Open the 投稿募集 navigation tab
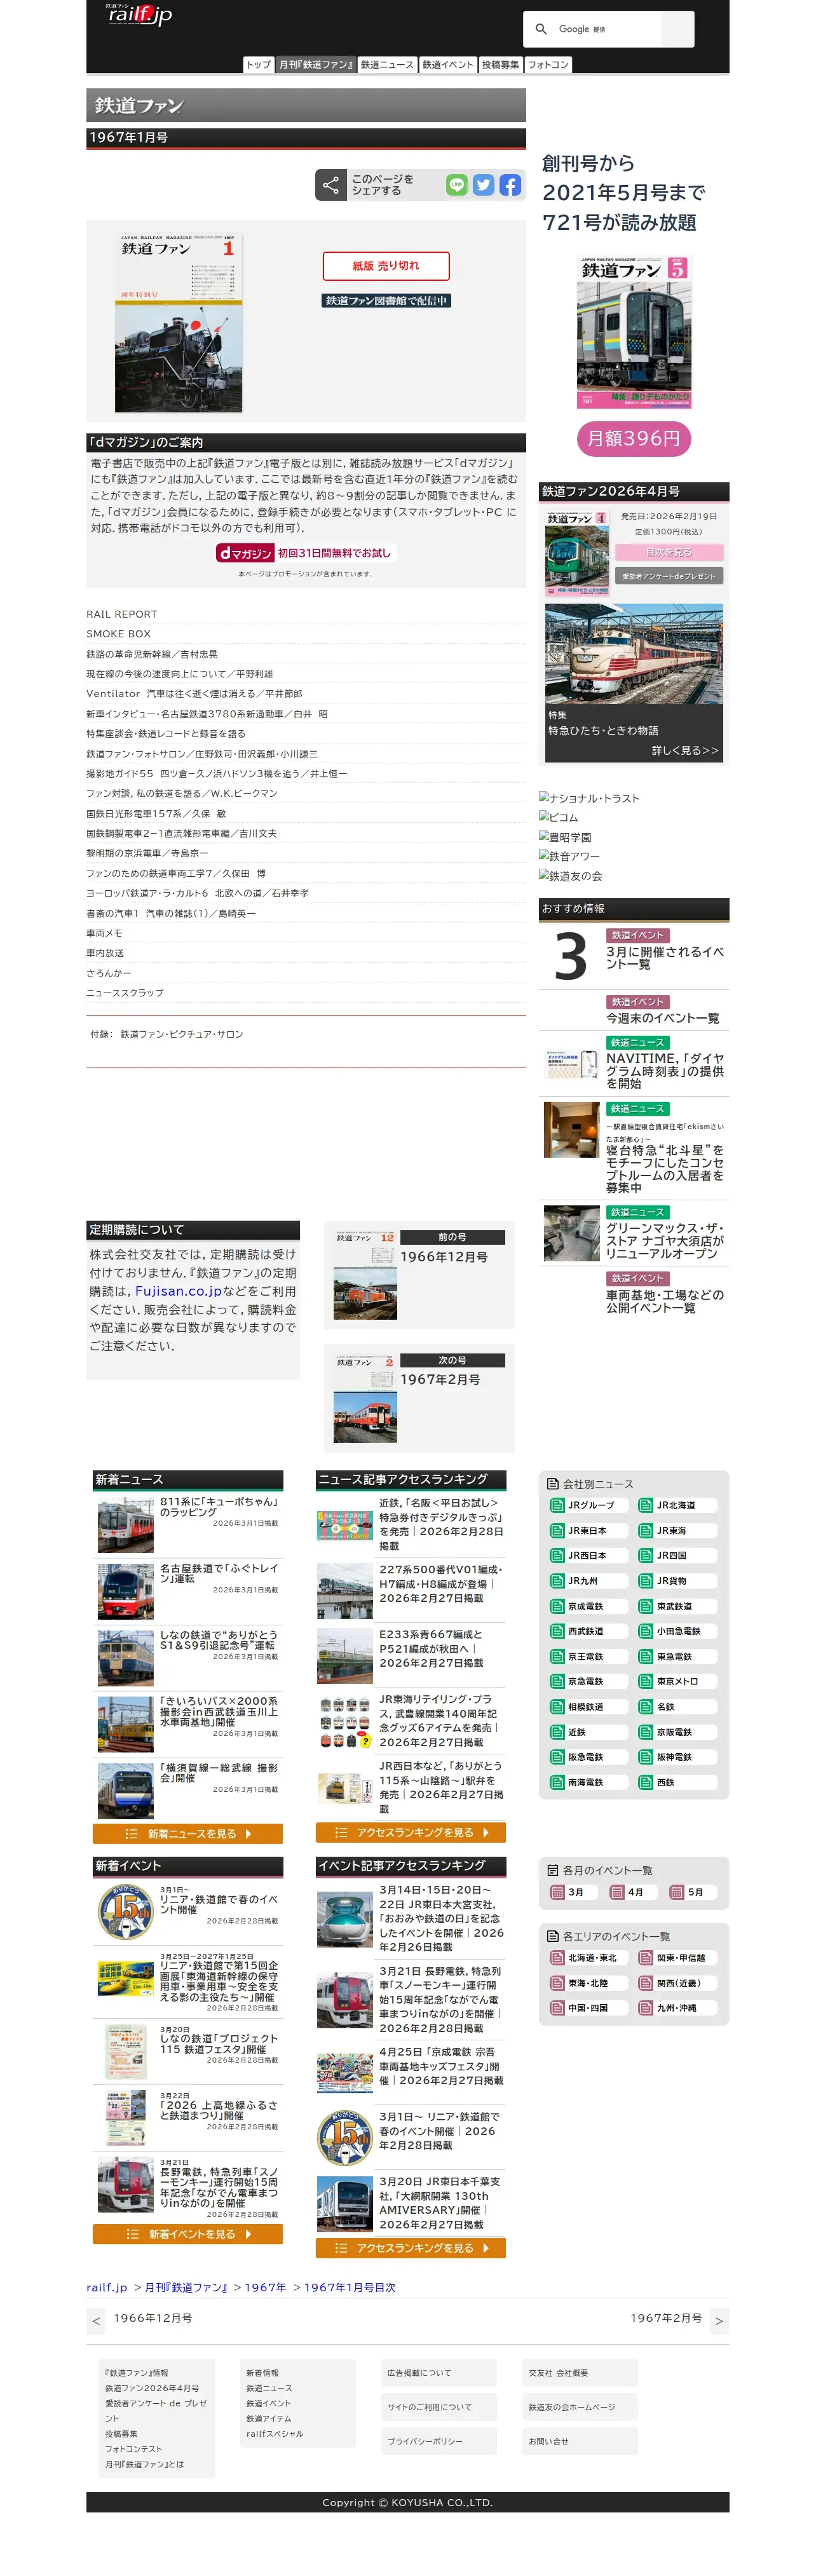816x2576 pixels. 501,65
